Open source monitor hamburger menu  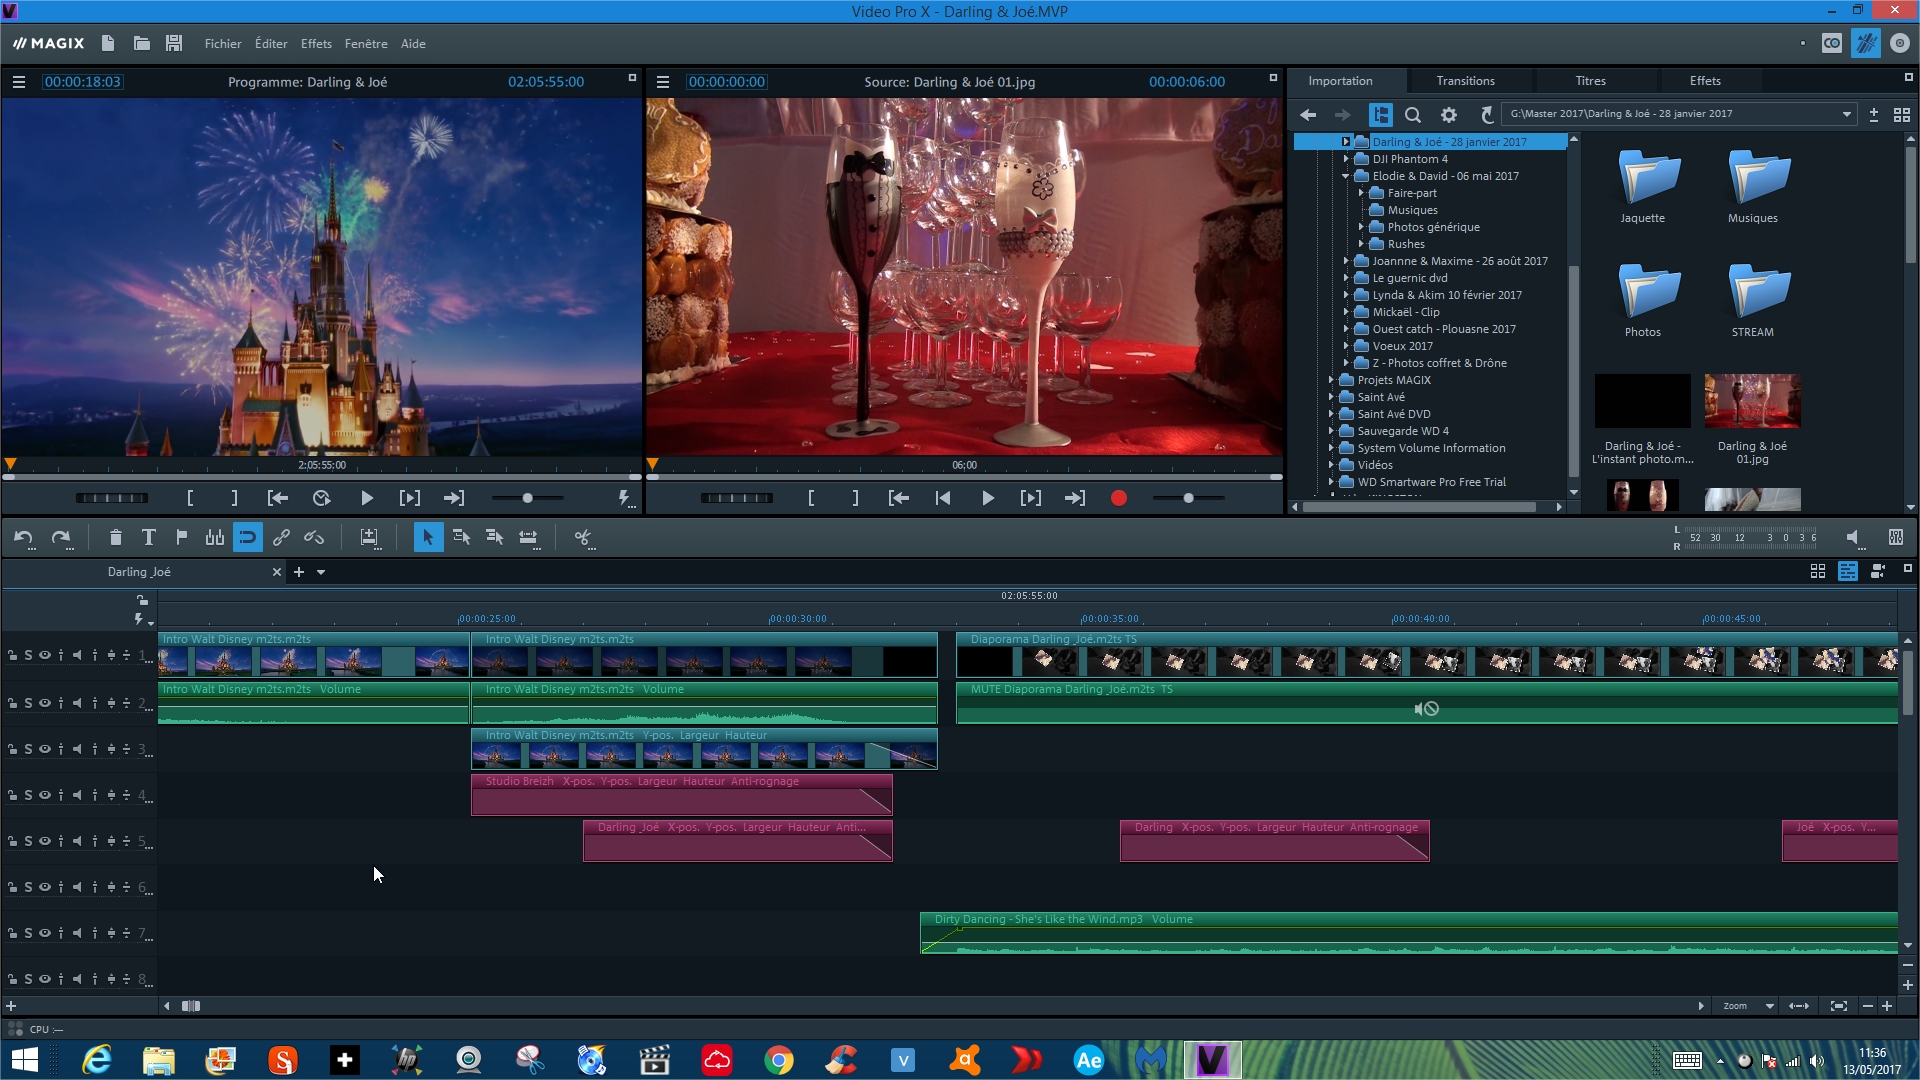tap(663, 82)
